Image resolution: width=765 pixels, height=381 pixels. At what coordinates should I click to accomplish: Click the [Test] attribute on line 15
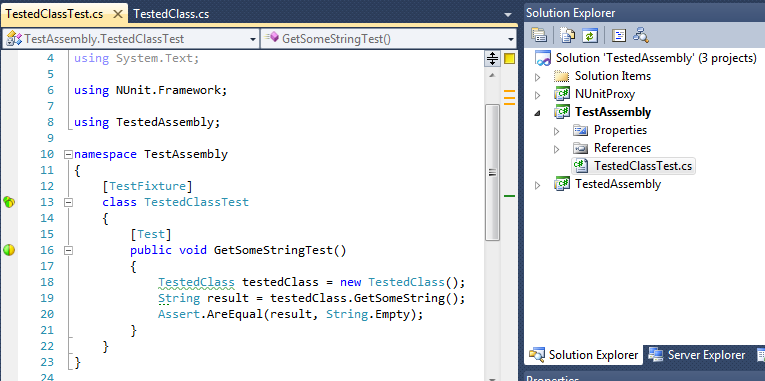(151, 234)
